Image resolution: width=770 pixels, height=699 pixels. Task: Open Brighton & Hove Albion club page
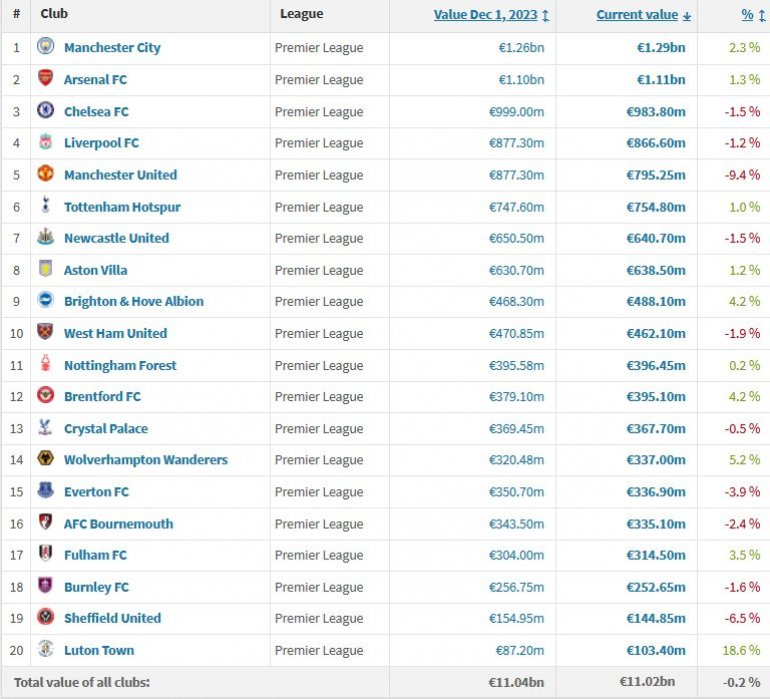(133, 301)
